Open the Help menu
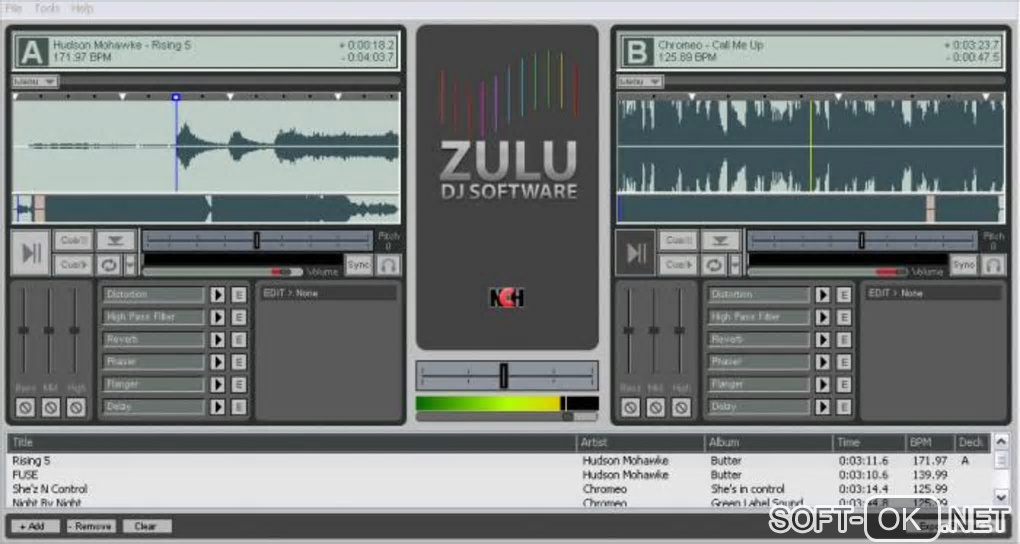The image size is (1020, 544). (x=82, y=8)
